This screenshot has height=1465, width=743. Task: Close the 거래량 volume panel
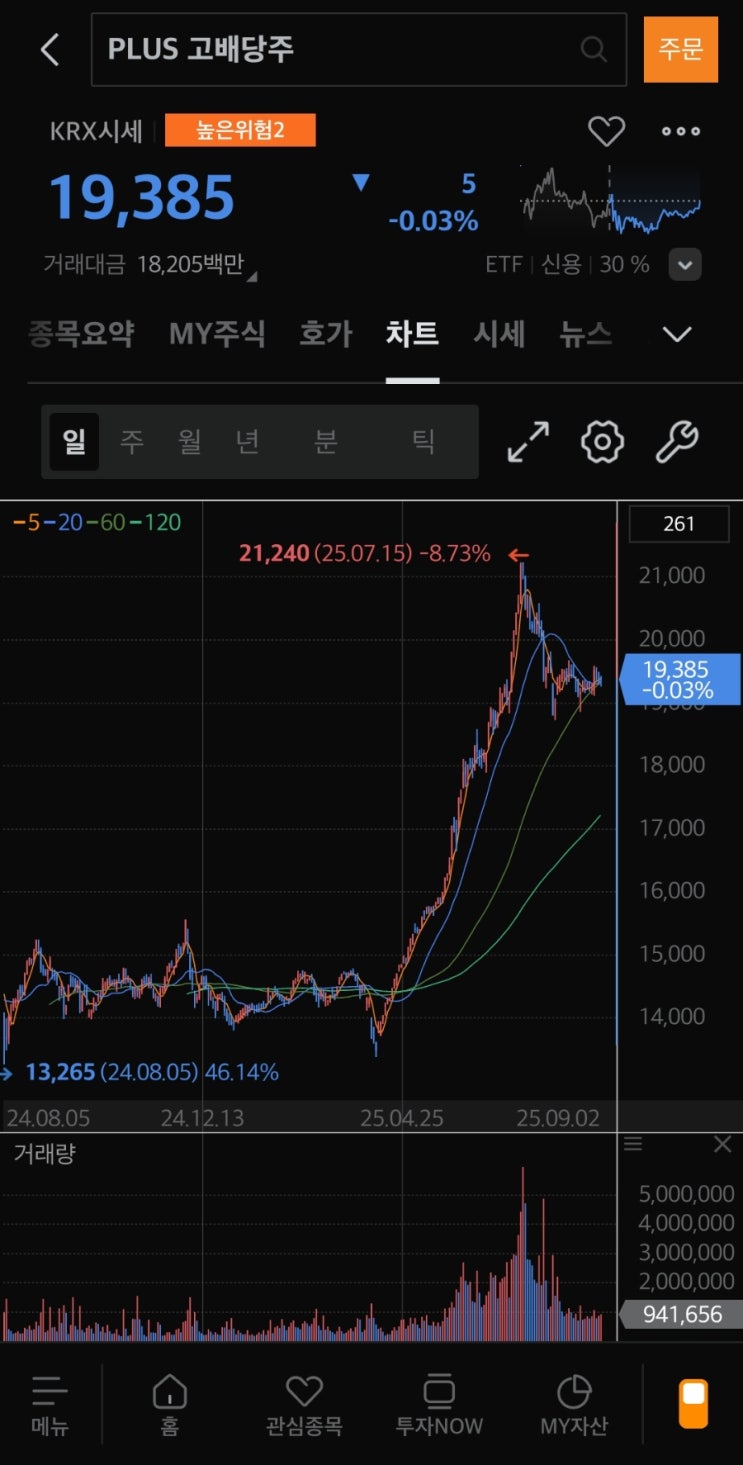tap(722, 1145)
